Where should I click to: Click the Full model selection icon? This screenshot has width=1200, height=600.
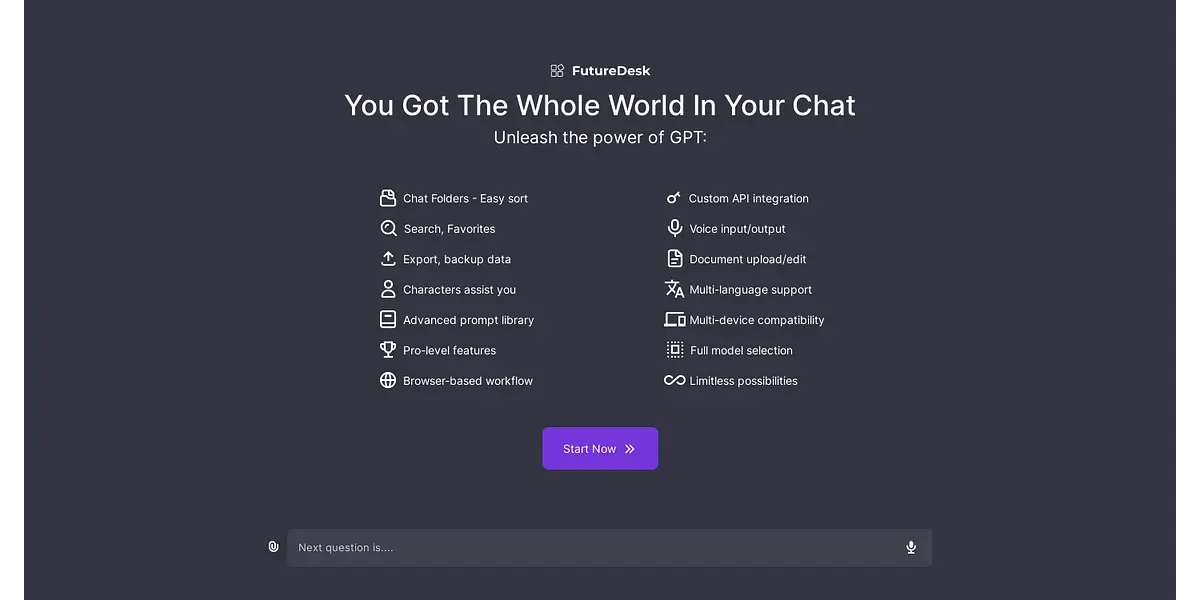[675, 350]
